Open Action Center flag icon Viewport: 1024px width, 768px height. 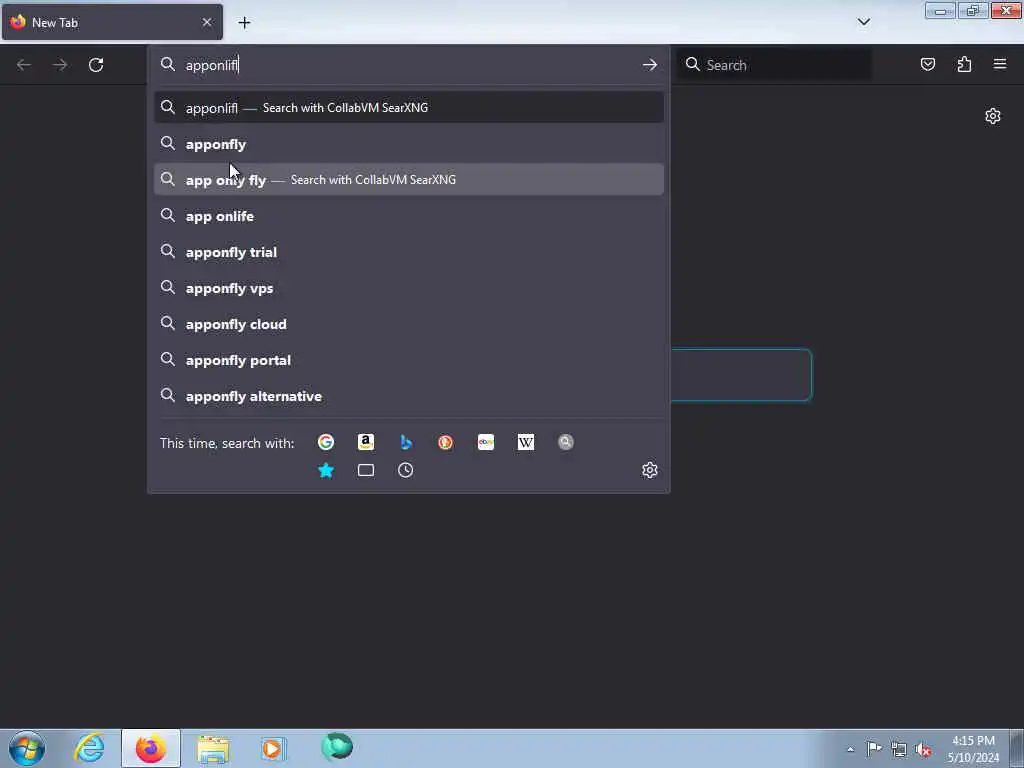[874, 748]
